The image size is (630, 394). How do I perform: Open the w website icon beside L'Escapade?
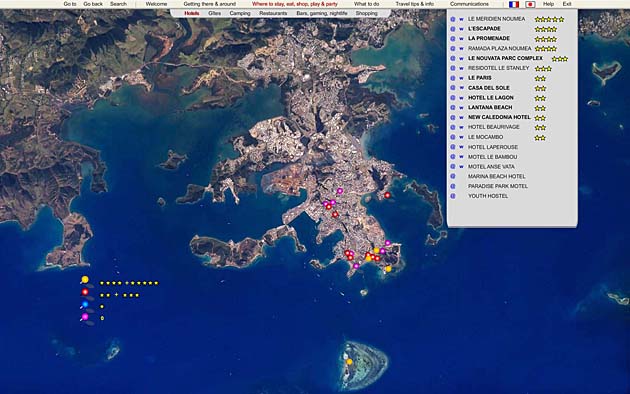(461, 29)
